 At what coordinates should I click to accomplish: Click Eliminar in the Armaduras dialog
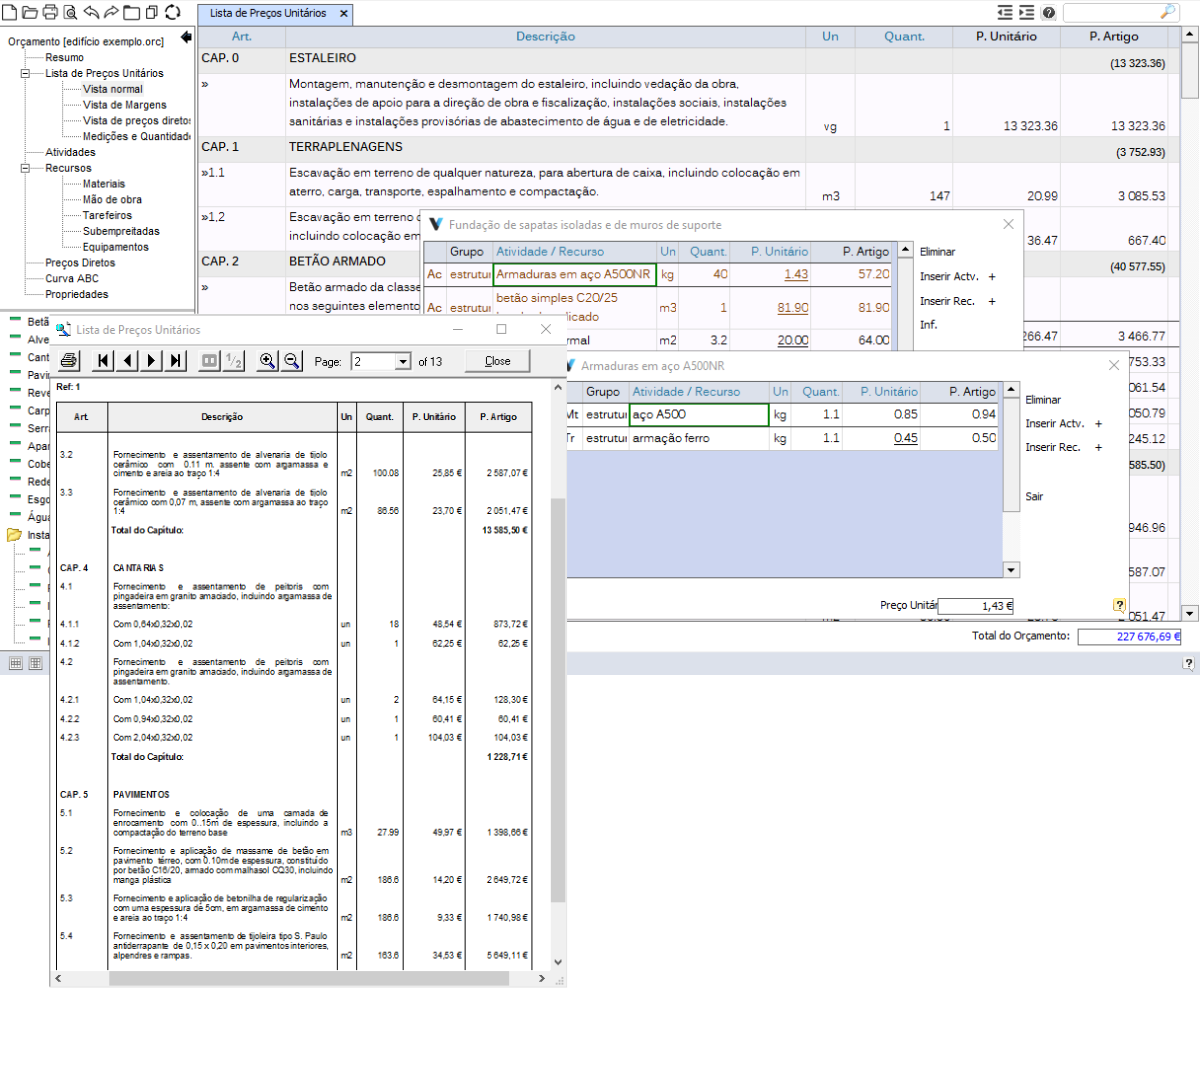pyautogui.click(x=1043, y=399)
